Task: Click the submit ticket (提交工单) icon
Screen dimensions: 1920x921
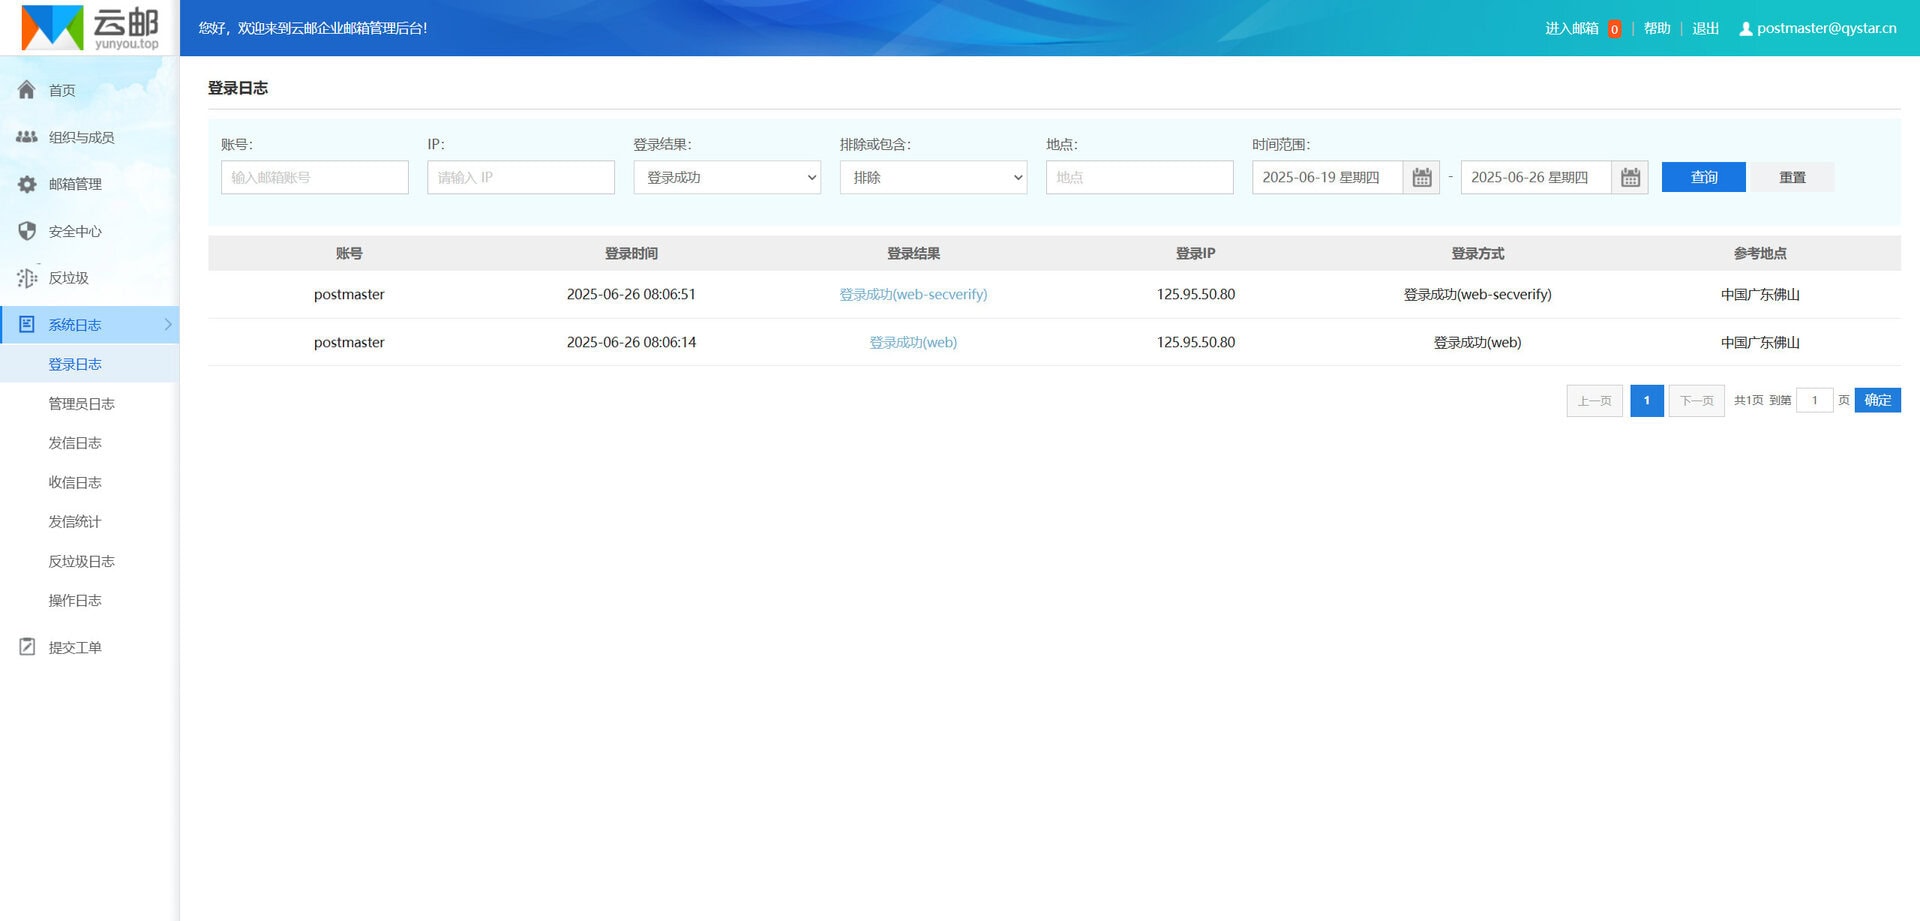Action: (x=27, y=647)
